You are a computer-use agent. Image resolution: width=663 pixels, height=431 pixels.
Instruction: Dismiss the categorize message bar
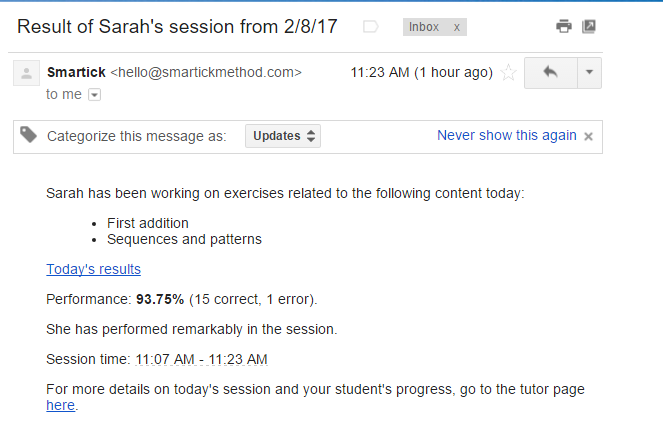pyautogui.click(x=589, y=136)
